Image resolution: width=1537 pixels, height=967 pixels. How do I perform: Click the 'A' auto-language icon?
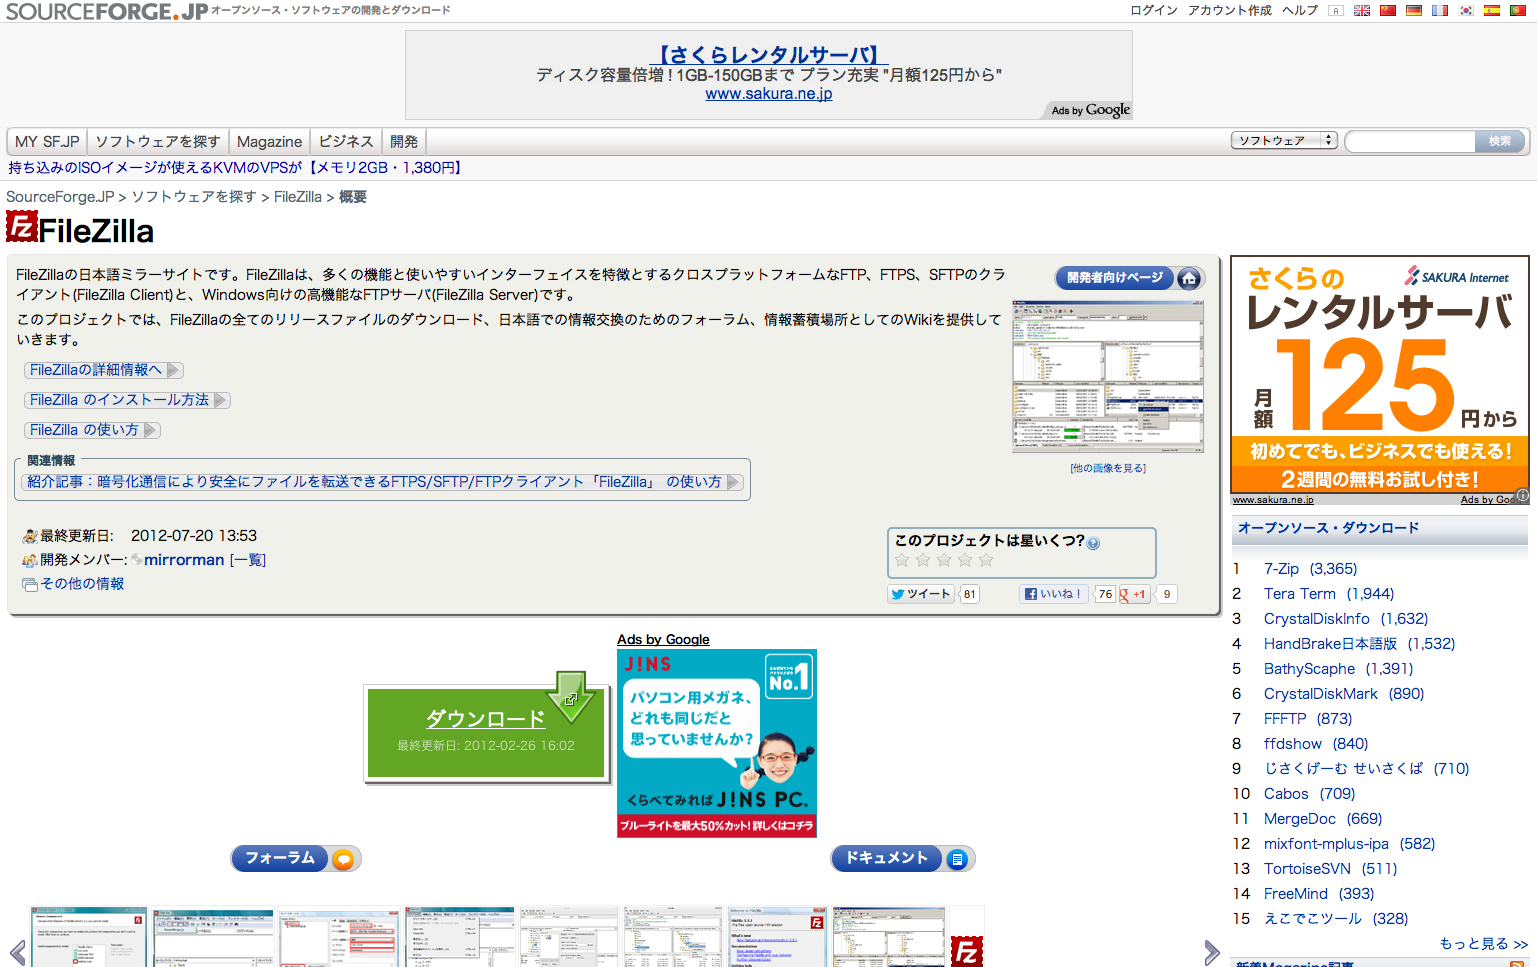[x=1336, y=11]
